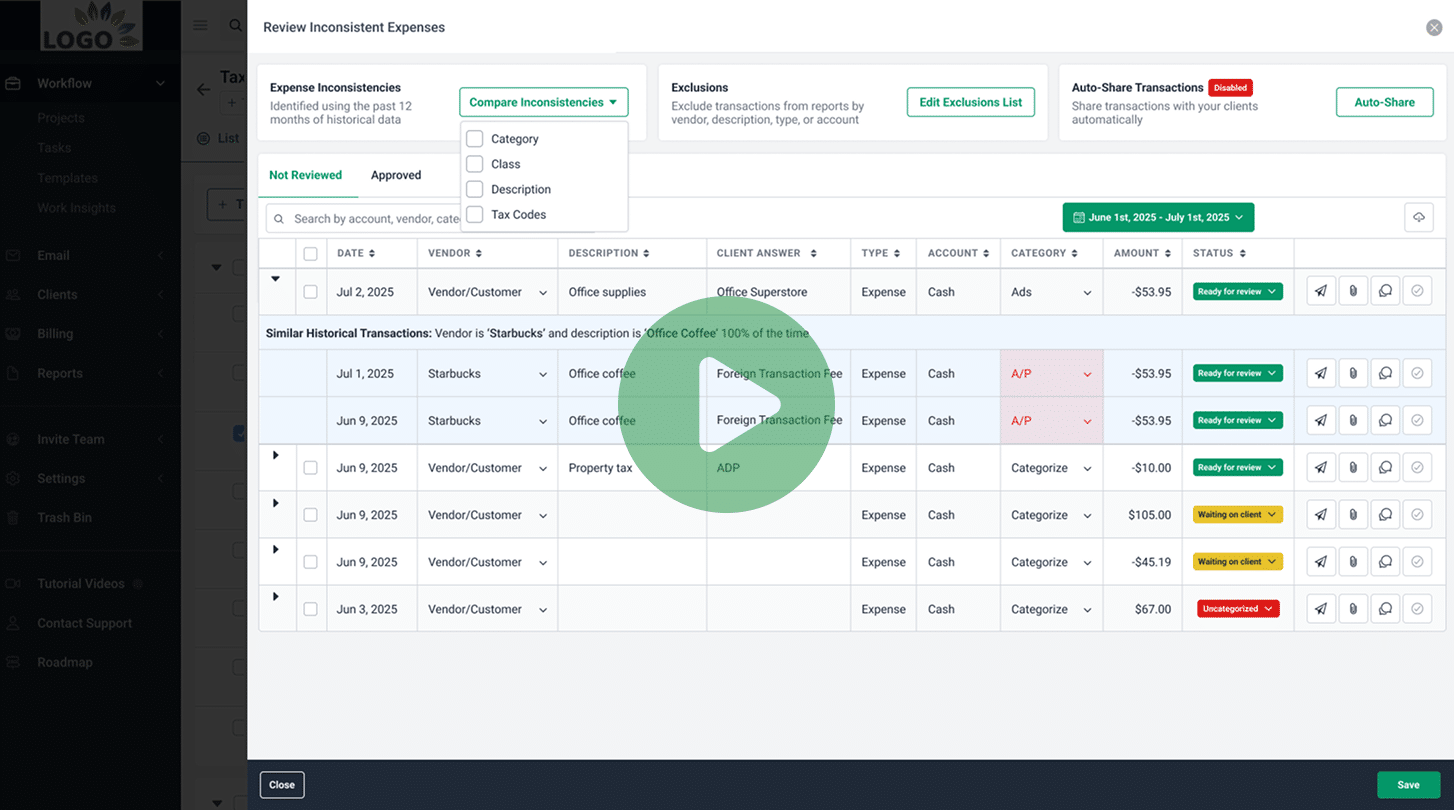Click the approve checkmark icon for Jul 2 row

[x=1417, y=292]
